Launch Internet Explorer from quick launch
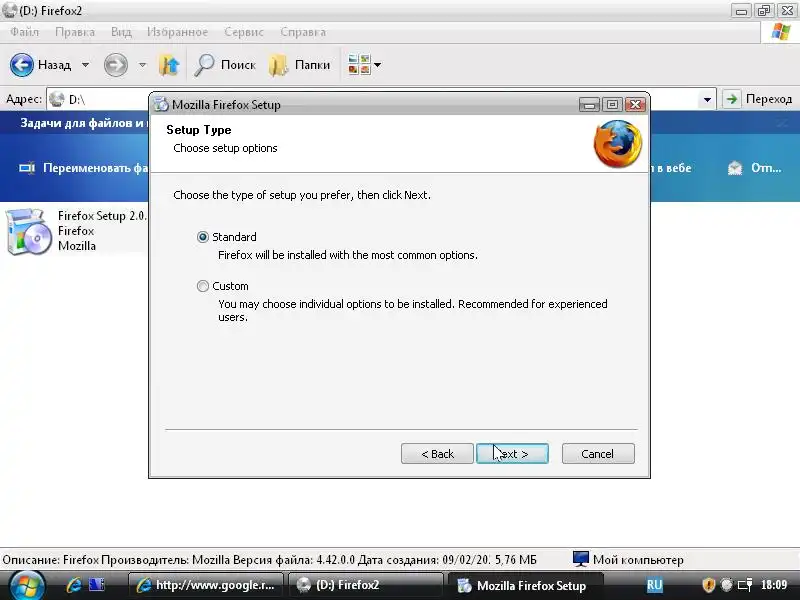This screenshot has height=600, width=800. (x=73, y=585)
